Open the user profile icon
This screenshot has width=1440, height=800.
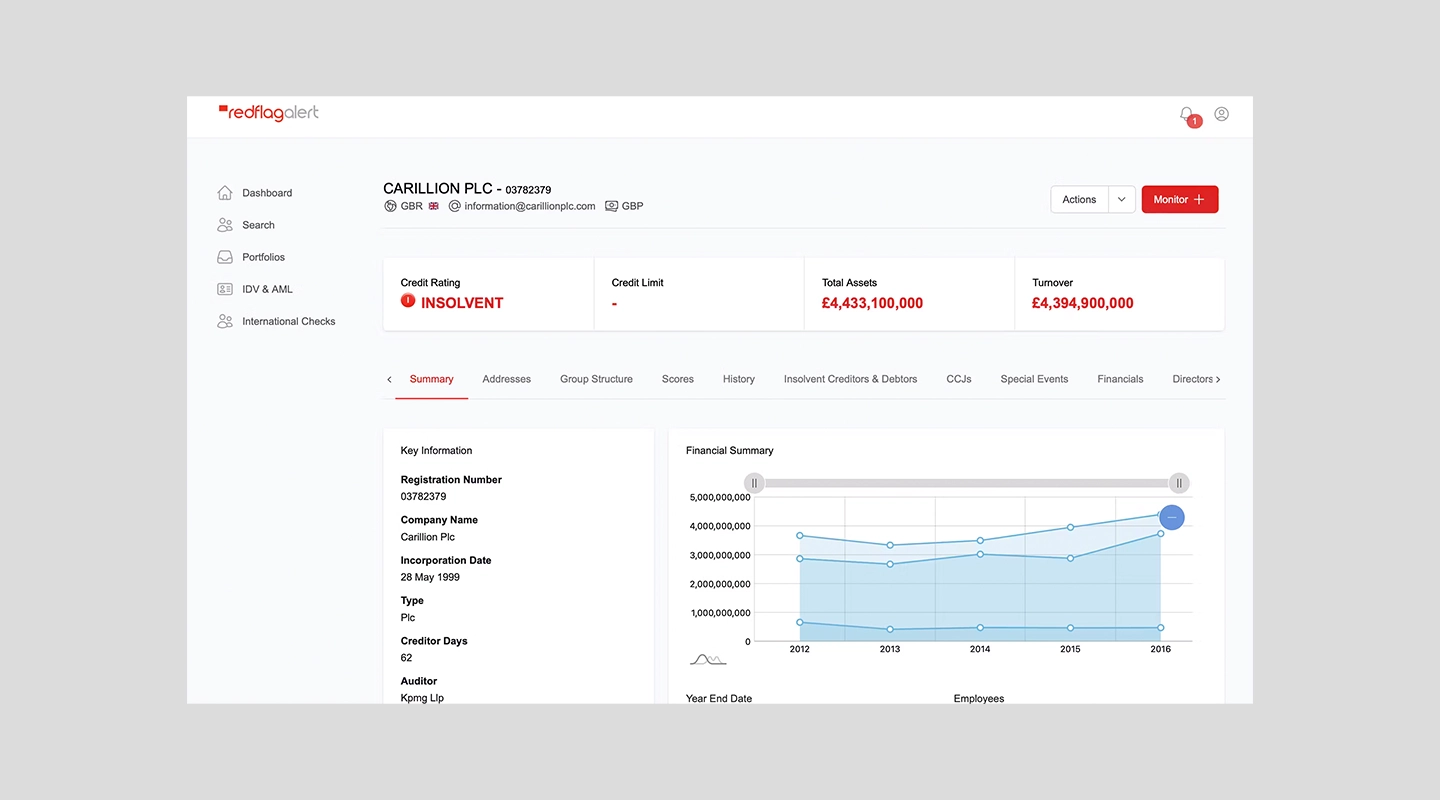pos(1221,114)
